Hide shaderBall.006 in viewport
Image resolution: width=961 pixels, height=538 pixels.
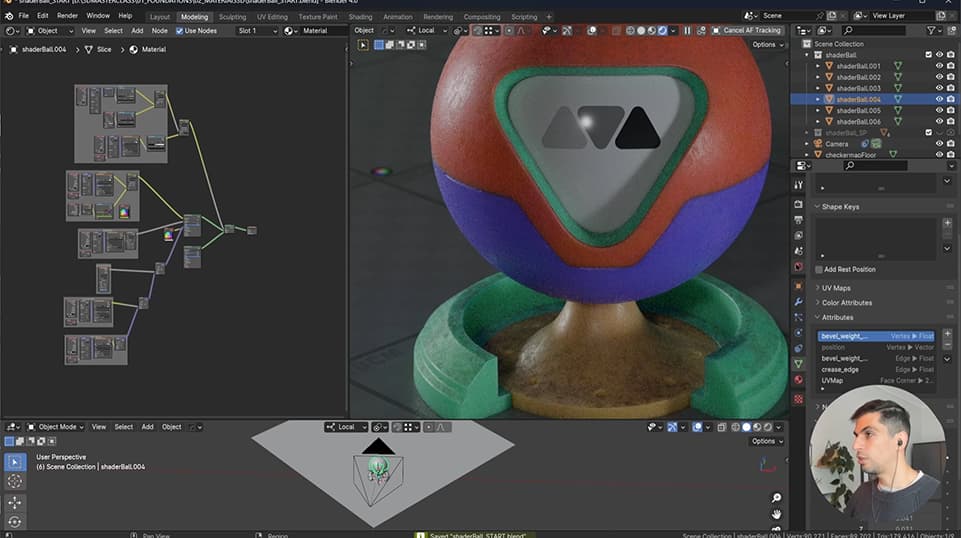[939, 122]
